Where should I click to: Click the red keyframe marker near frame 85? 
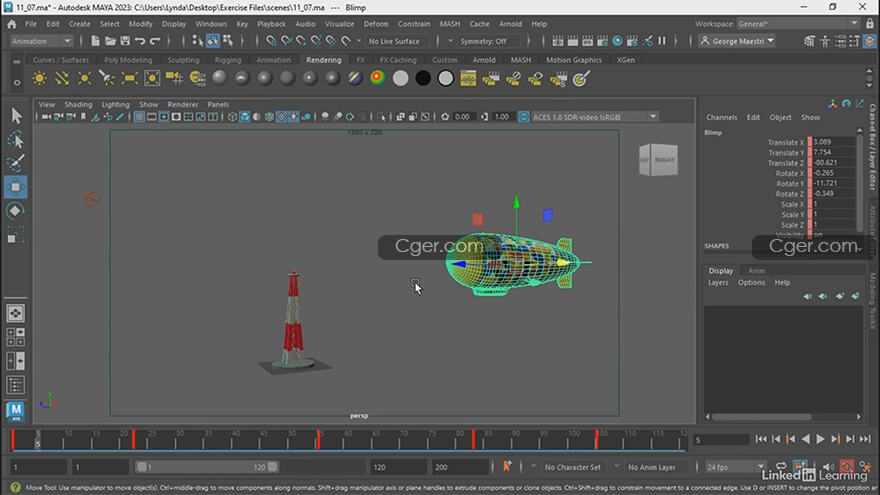pos(474,439)
